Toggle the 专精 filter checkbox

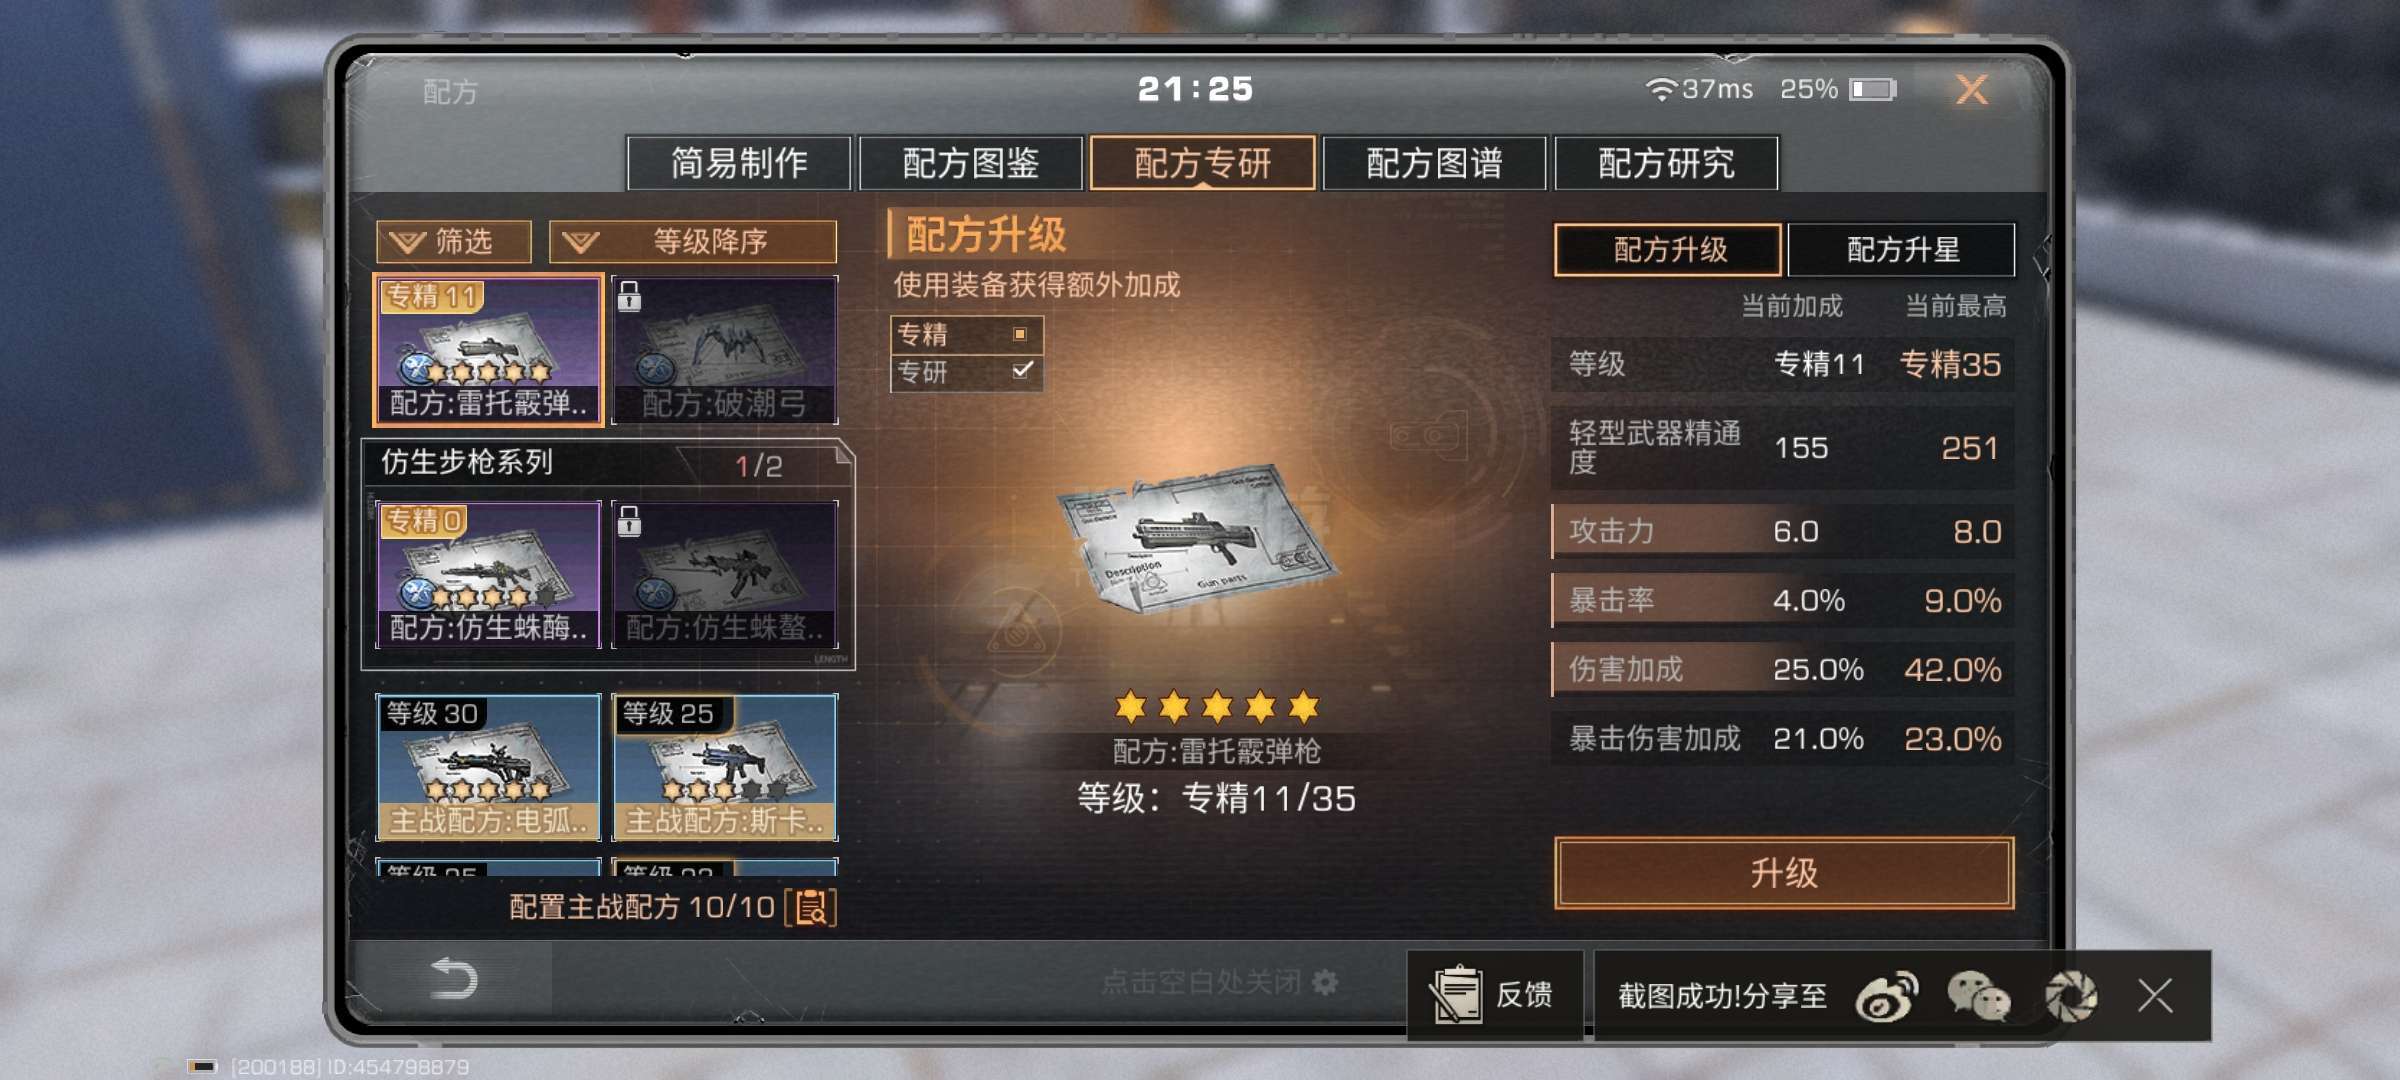[1020, 334]
